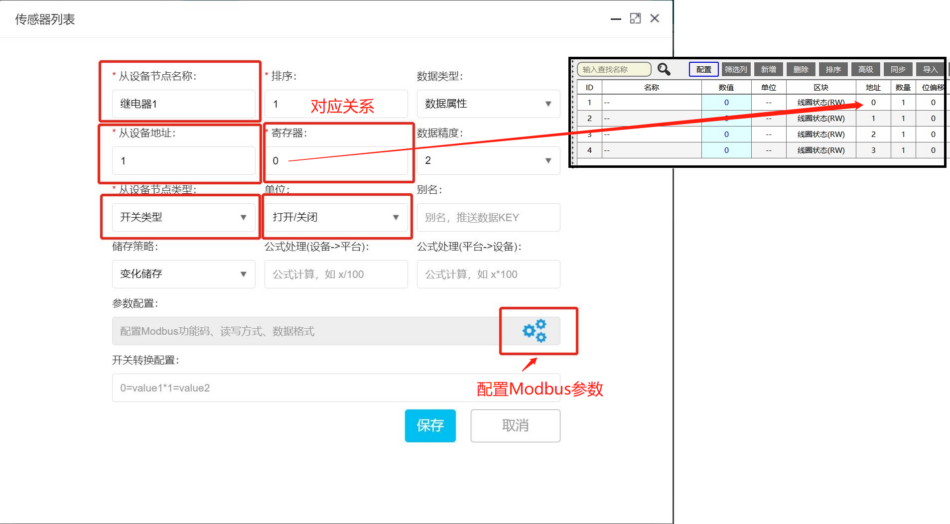The image size is (950, 524).
Task: Click the 输入查找名称 search box
Action: 614,70
